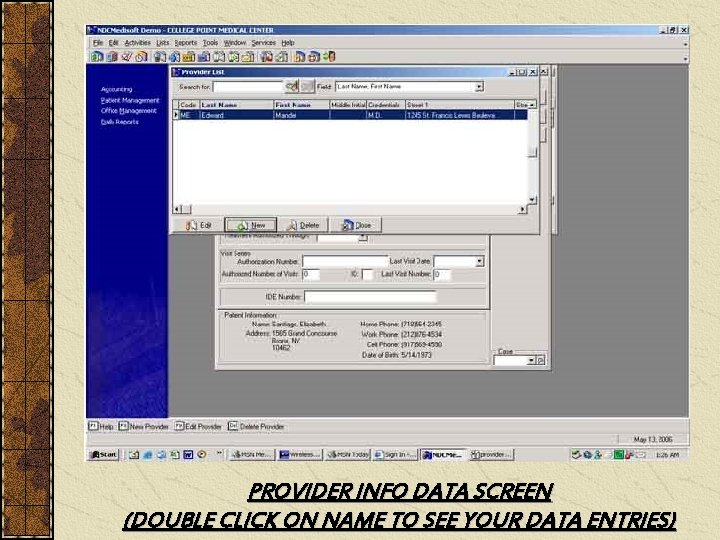This screenshot has height=540, width=720.
Task: Click the Last Visit Number field
Action: point(442,274)
